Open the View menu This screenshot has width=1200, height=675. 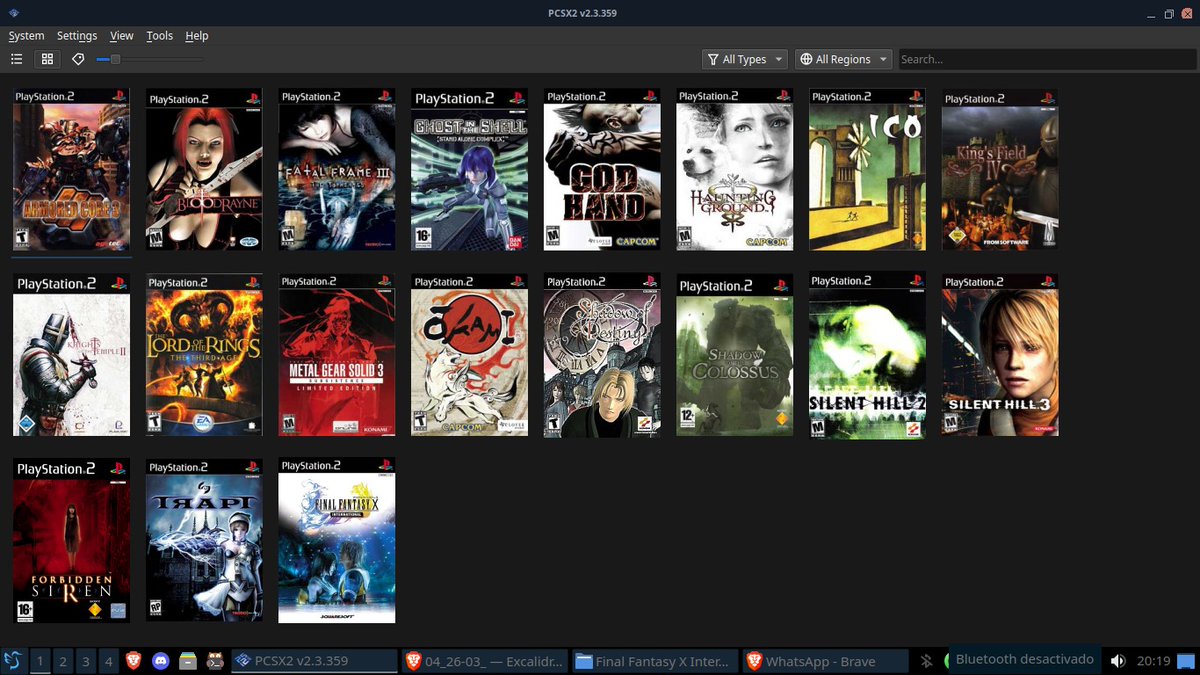pyautogui.click(x=121, y=35)
